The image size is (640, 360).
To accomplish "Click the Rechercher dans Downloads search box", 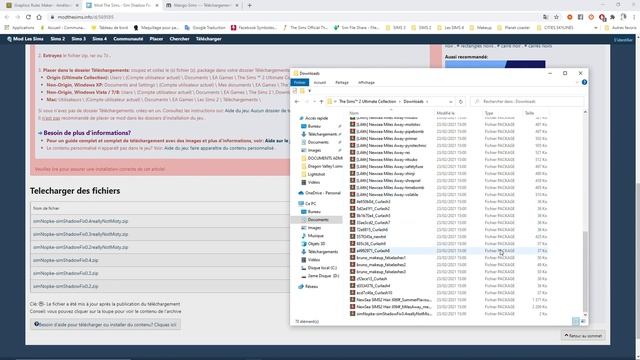I will pos(527,102).
